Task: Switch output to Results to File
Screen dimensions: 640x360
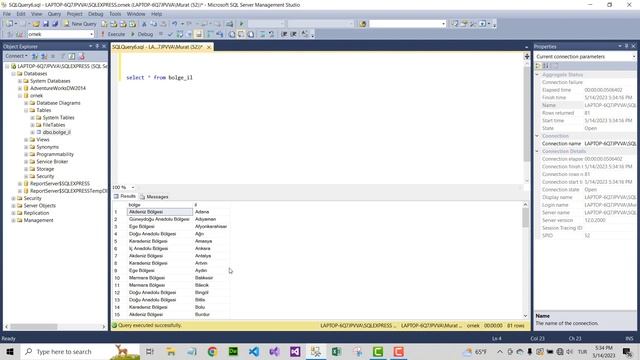Action: [x=251, y=34]
